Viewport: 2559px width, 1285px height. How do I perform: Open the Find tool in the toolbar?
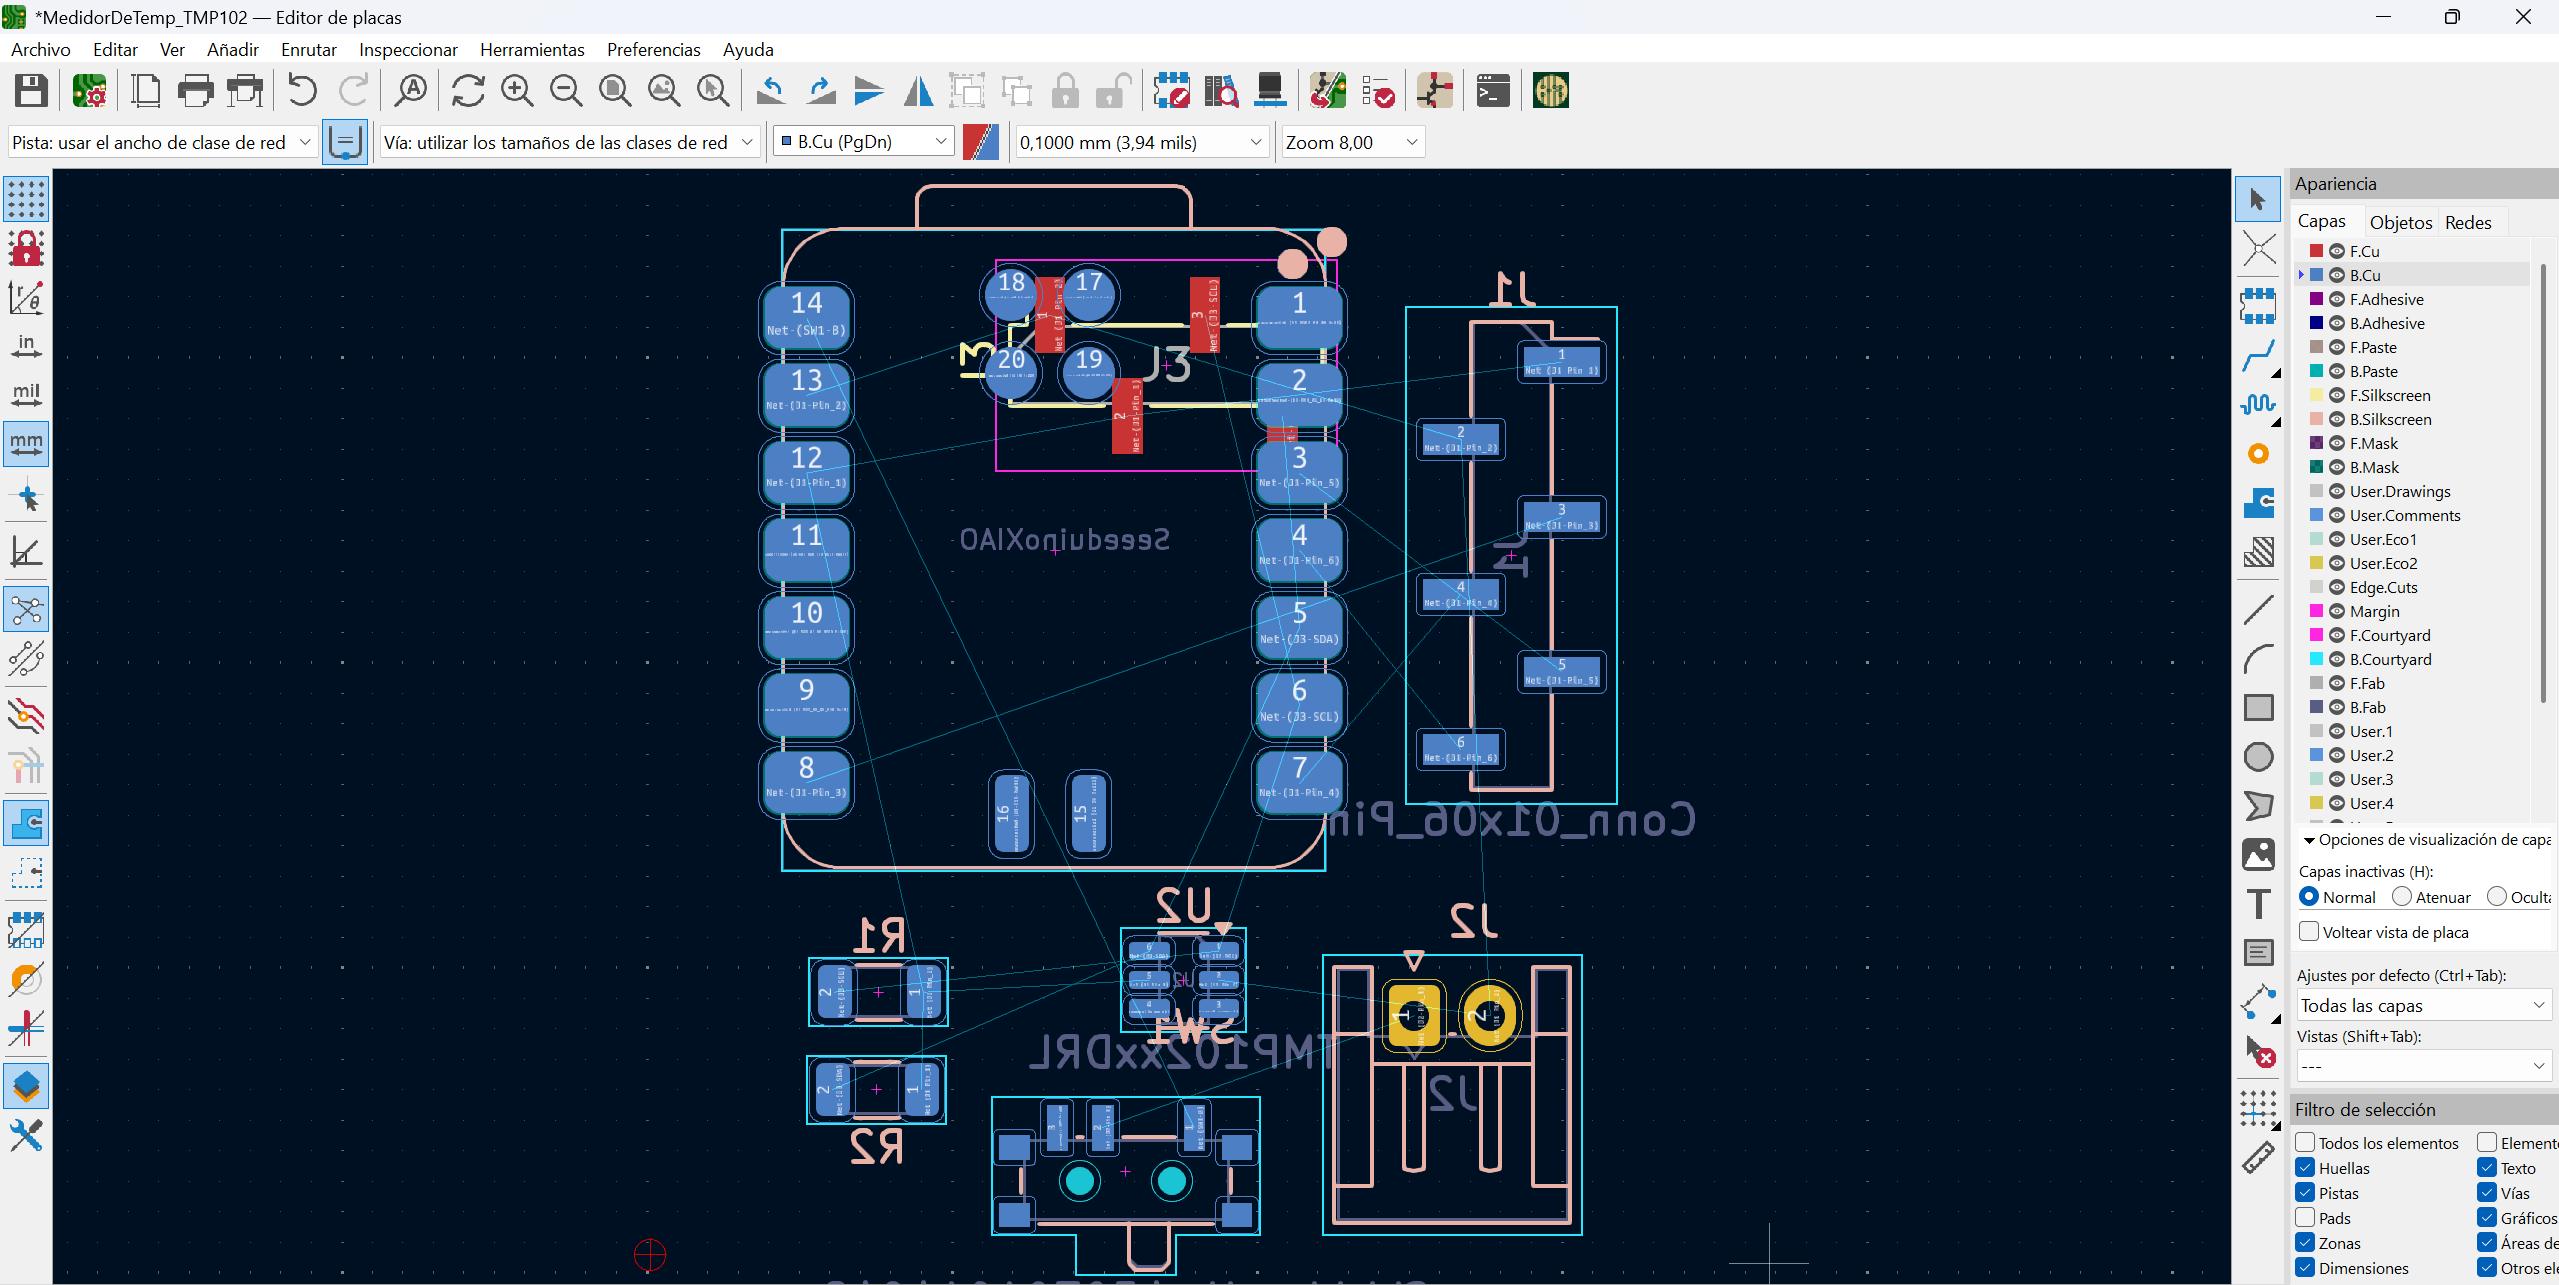[410, 91]
